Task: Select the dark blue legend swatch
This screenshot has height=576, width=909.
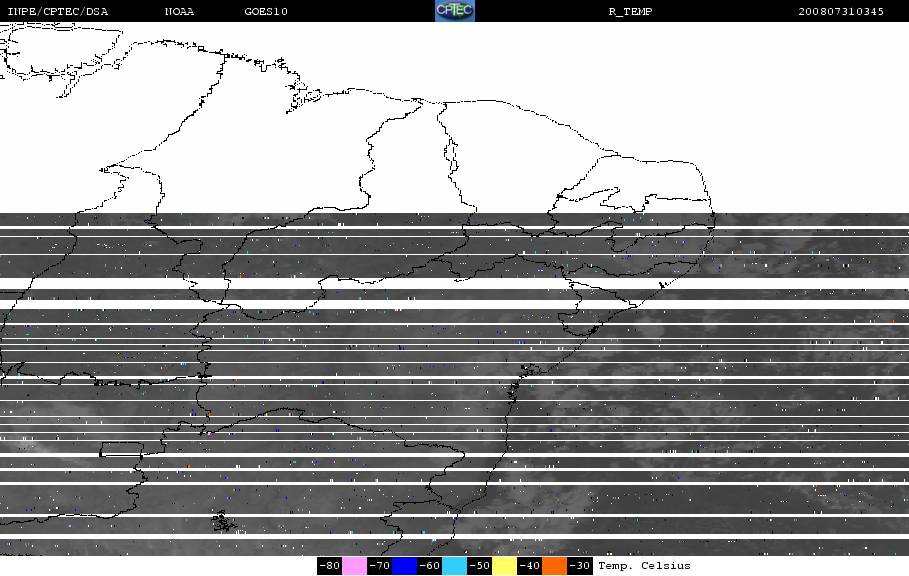Action: coord(404,566)
